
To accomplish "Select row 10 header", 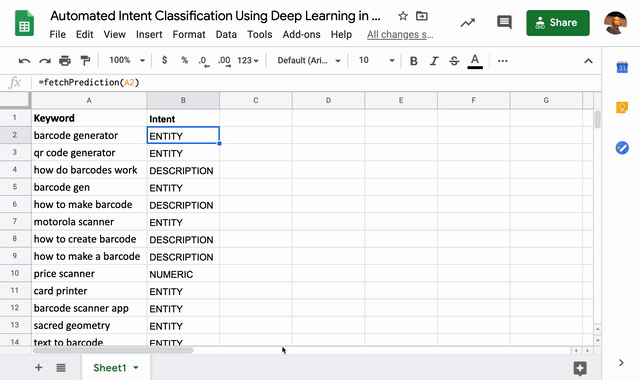I will pos(15,273).
